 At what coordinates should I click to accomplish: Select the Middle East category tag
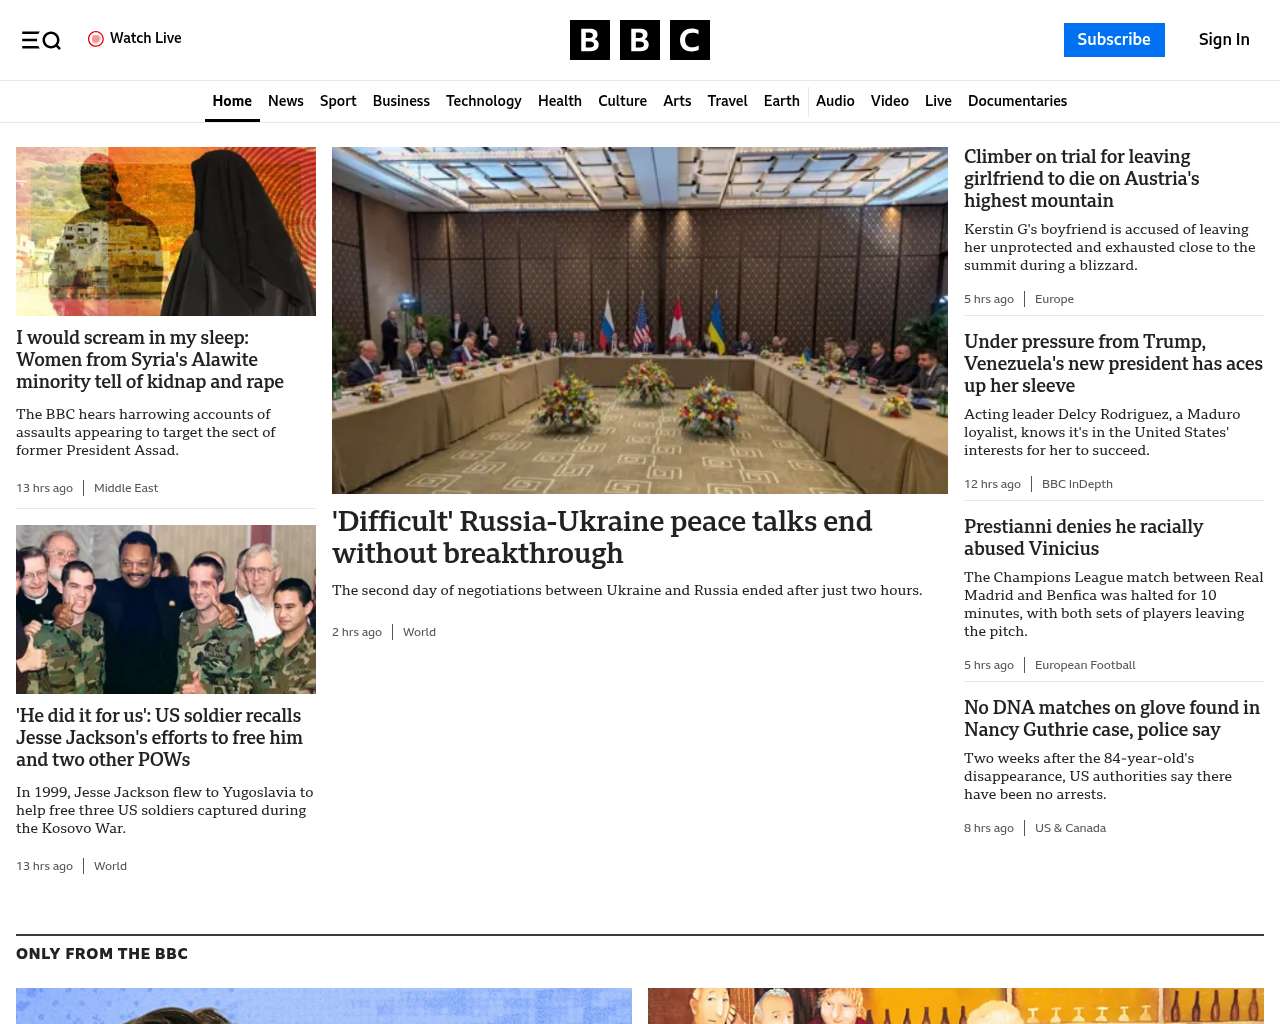tap(126, 488)
